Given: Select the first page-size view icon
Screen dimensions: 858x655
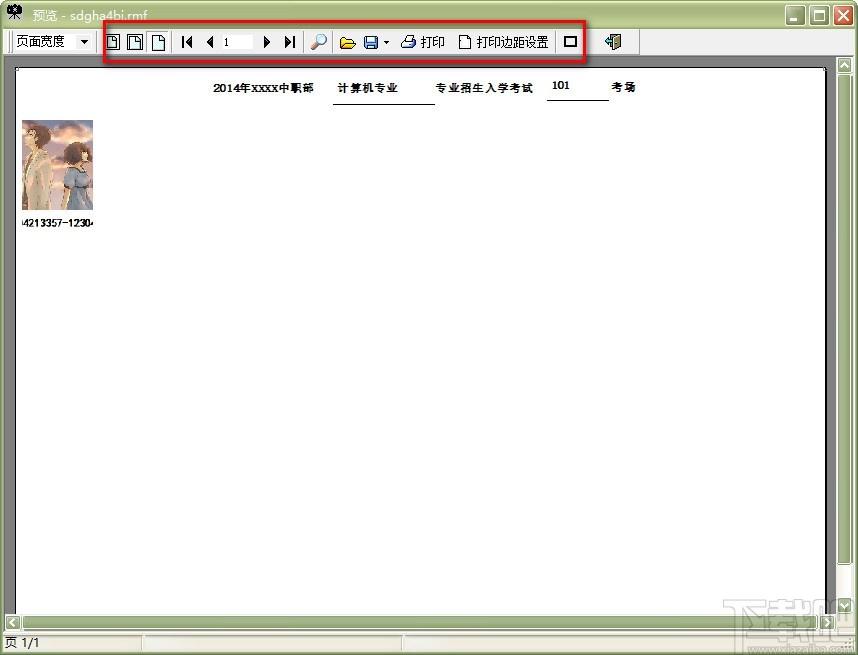Looking at the screenshot, I should tap(113, 42).
